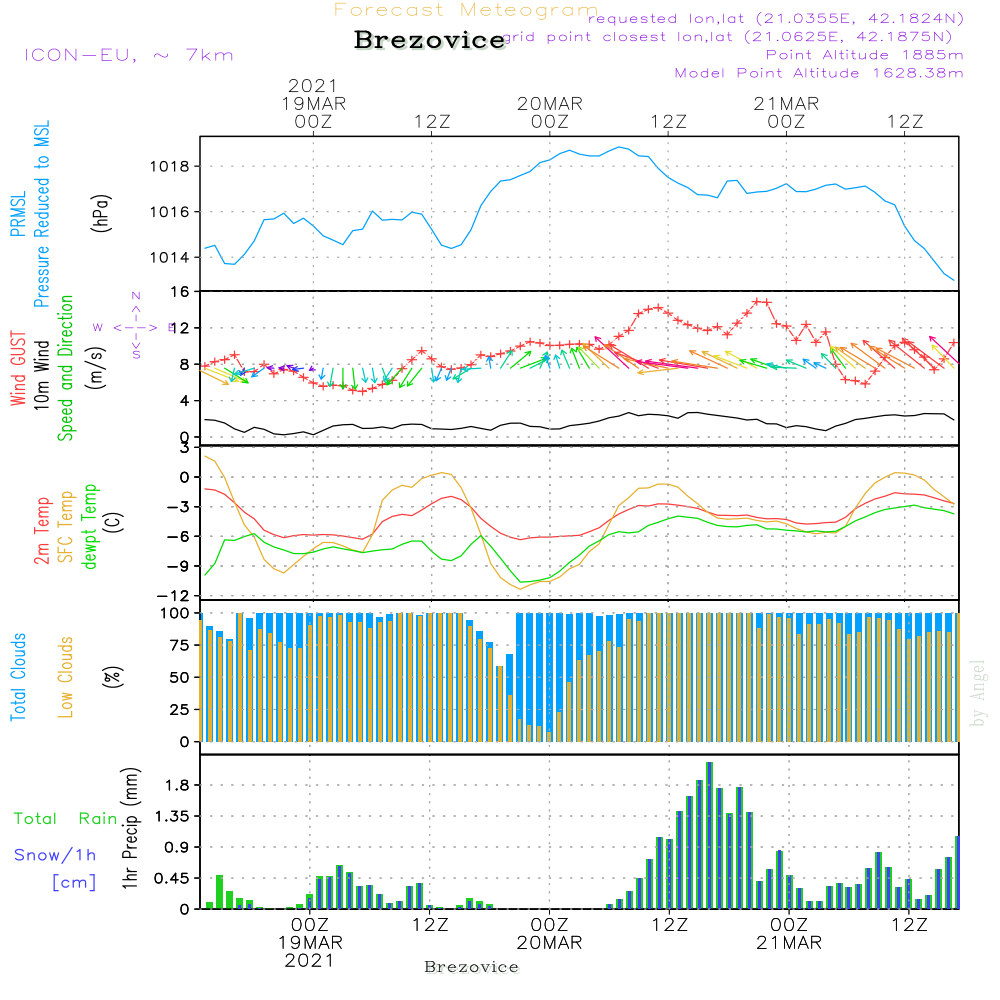Select the 'ICON-EU, ~ 7km' model label
1000x1000 pixels.
[129, 55]
